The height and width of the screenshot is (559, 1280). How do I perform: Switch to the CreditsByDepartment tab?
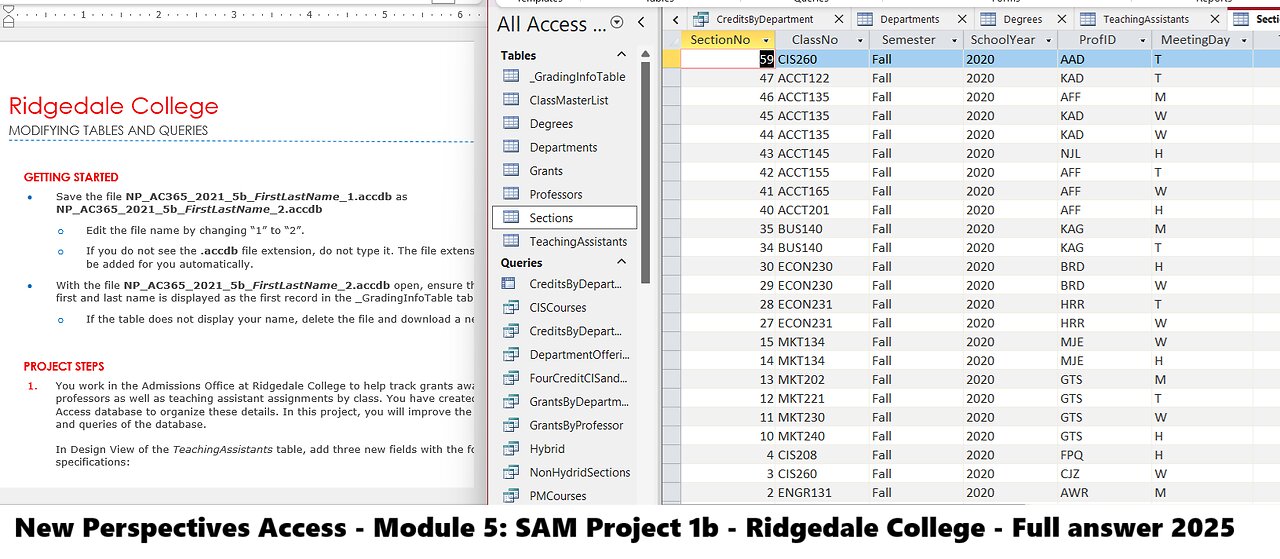(764, 19)
